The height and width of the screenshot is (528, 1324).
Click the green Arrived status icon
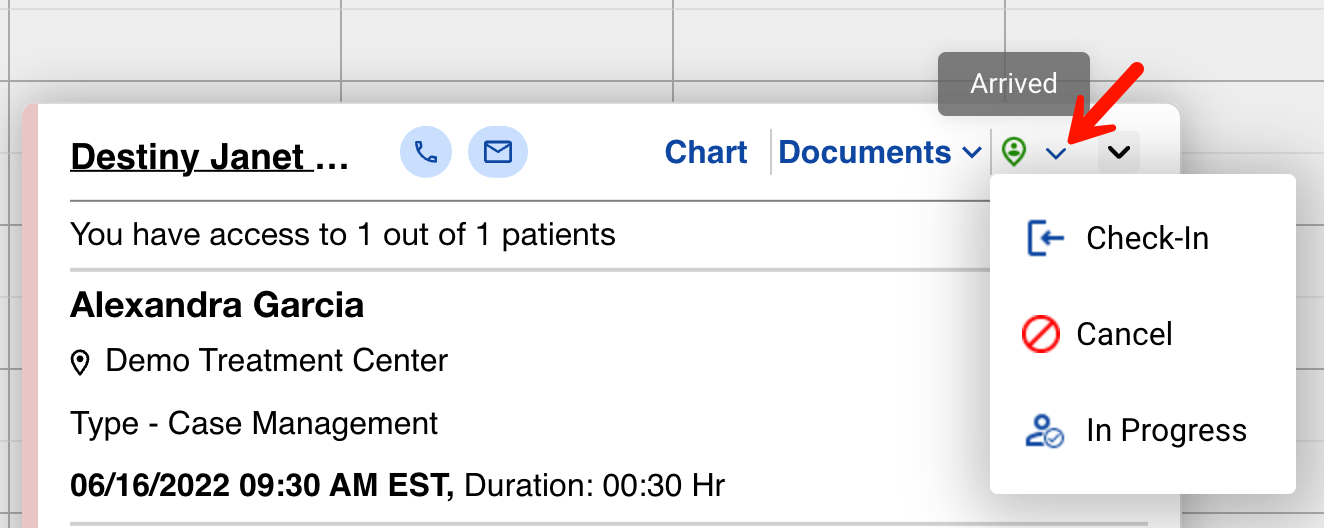click(1014, 153)
